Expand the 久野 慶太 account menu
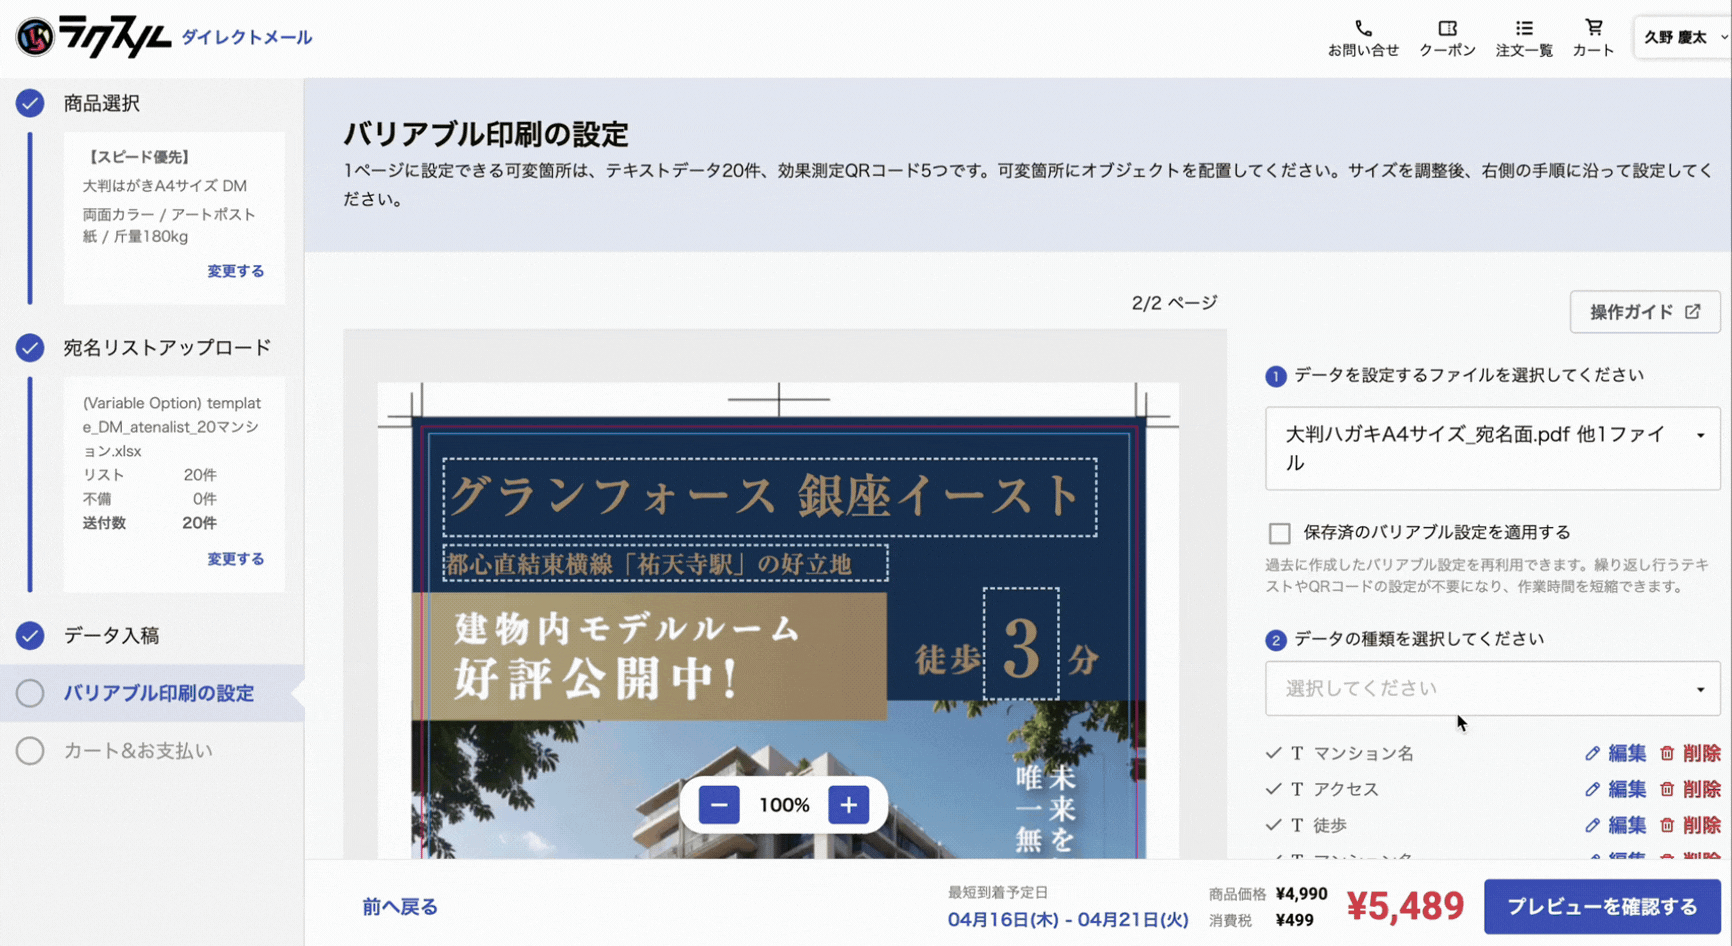This screenshot has width=1732, height=946. [1684, 37]
